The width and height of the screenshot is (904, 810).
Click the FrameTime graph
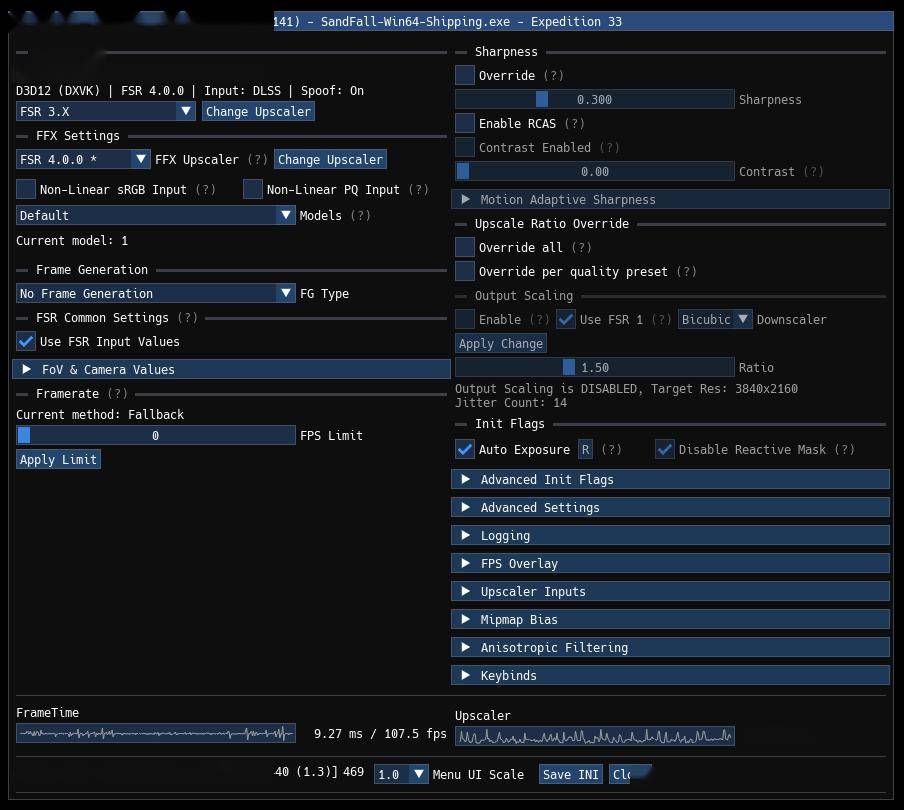click(x=156, y=733)
